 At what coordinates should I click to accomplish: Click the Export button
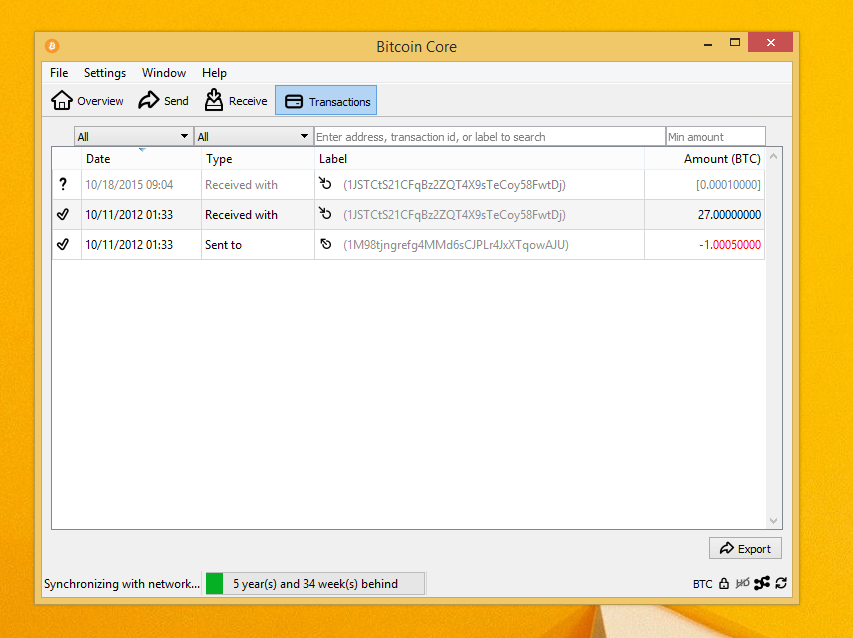[x=745, y=548]
